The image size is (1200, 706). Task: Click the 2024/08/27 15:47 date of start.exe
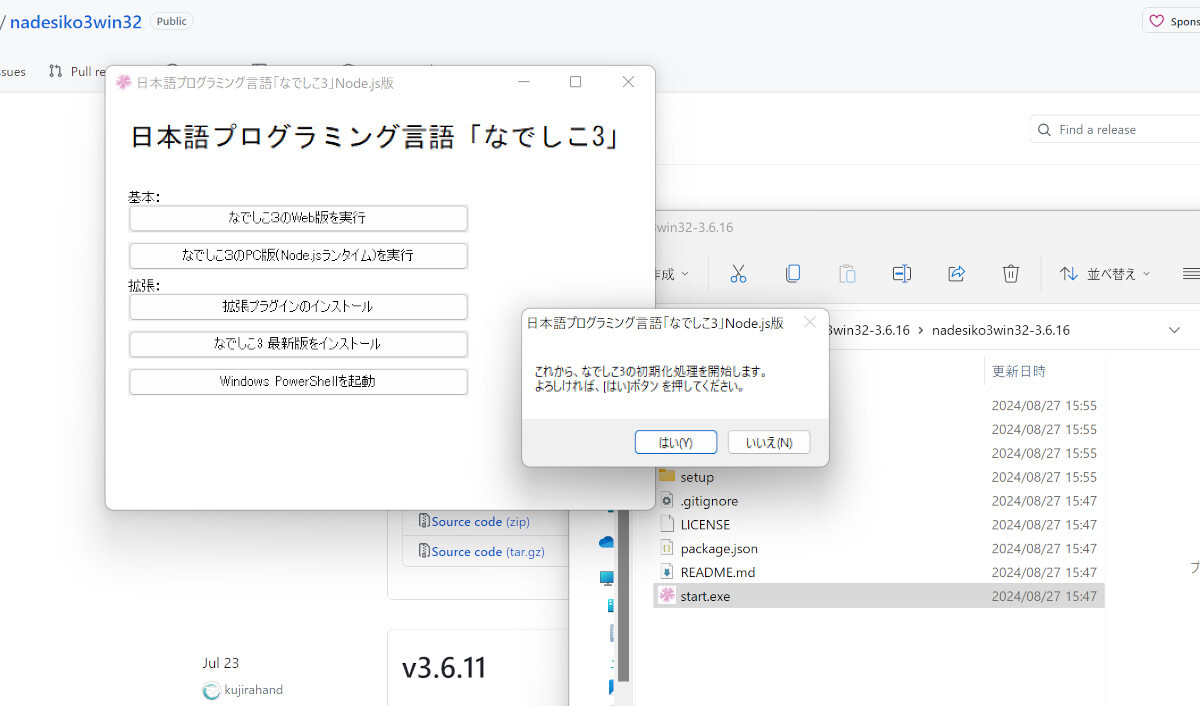1044,596
